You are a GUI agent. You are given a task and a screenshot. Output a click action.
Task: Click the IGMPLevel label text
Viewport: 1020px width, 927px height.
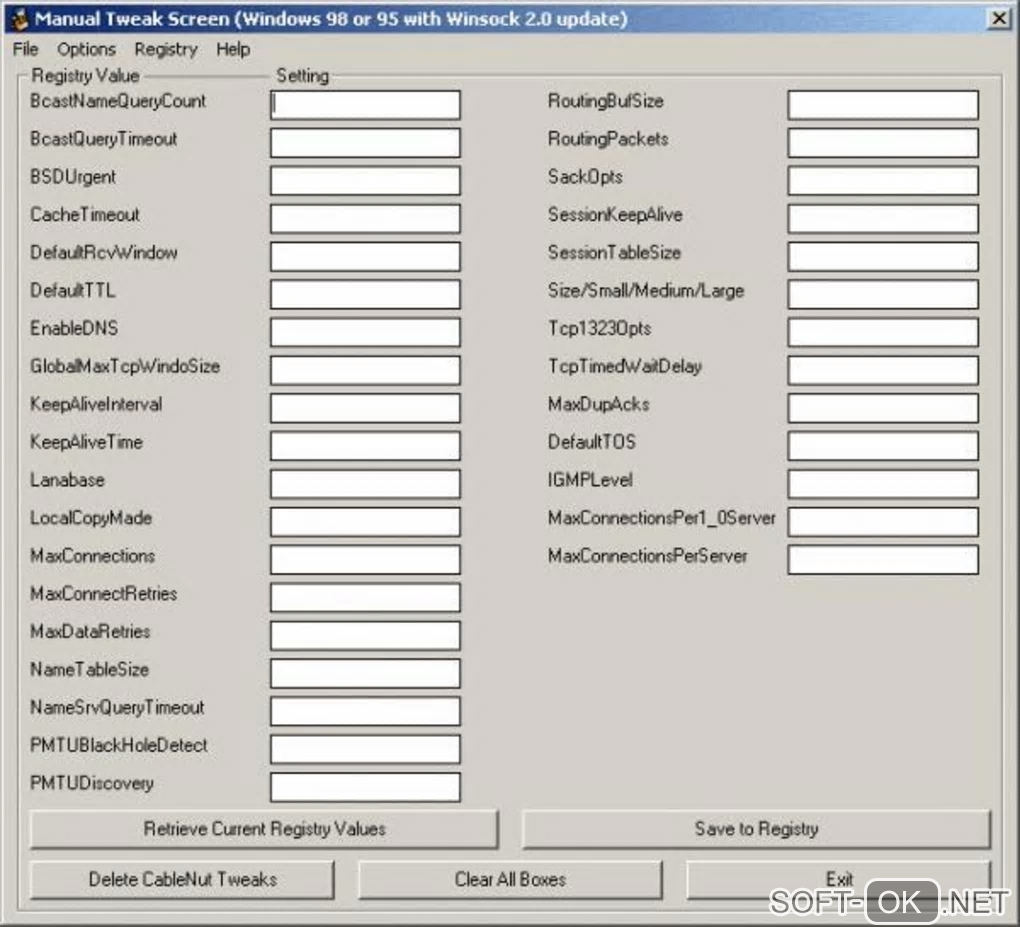pyautogui.click(x=590, y=480)
